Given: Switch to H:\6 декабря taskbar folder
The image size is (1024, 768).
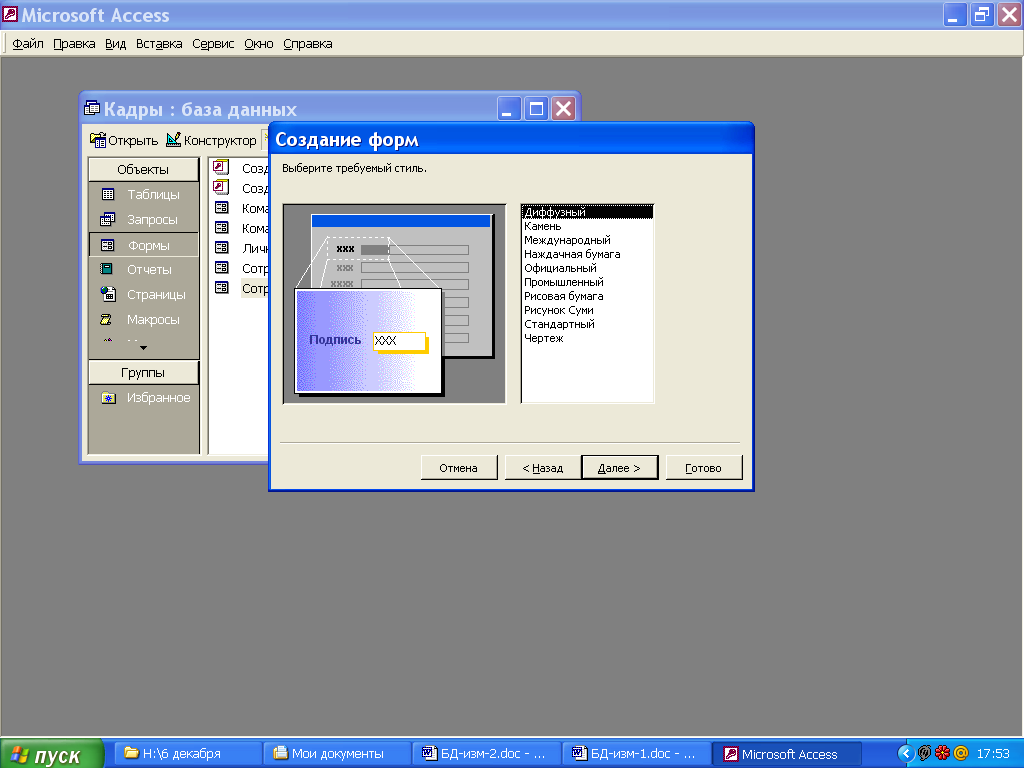Looking at the screenshot, I should pyautogui.click(x=187, y=754).
